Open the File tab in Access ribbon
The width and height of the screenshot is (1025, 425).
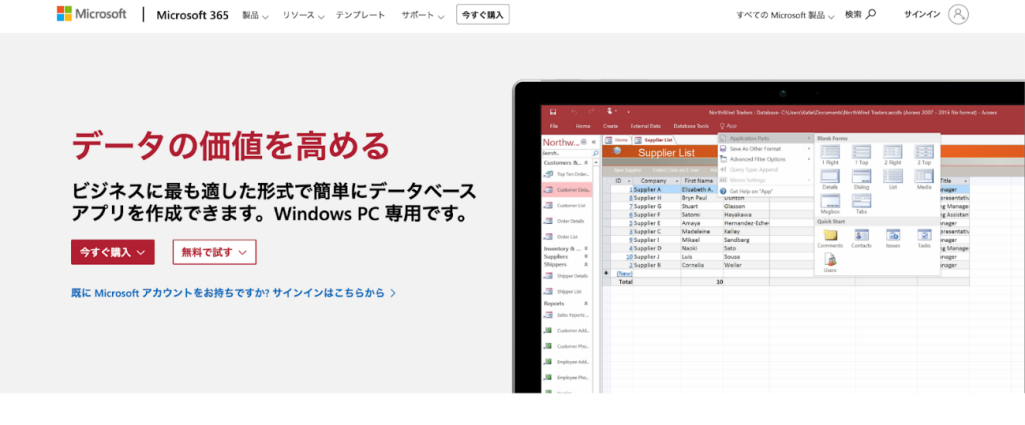pyautogui.click(x=554, y=126)
